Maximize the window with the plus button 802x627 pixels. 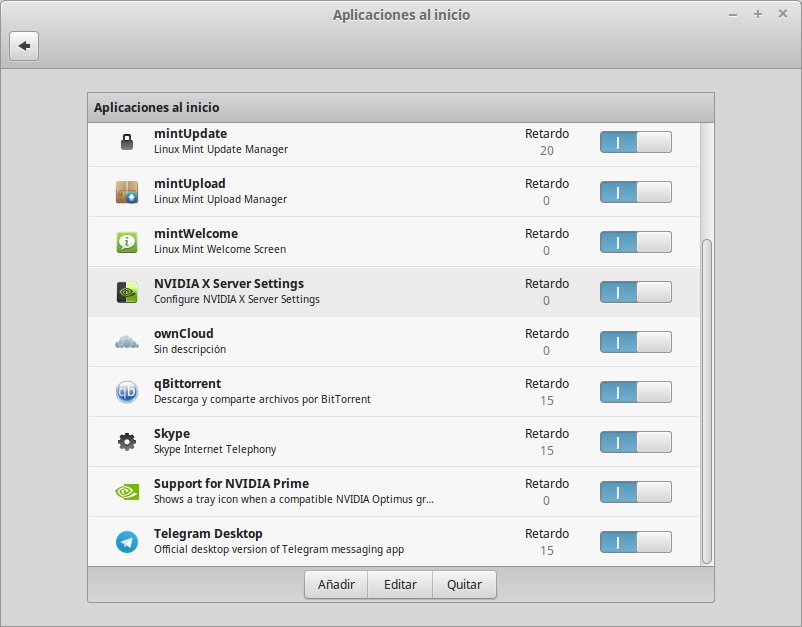(758, 14)
